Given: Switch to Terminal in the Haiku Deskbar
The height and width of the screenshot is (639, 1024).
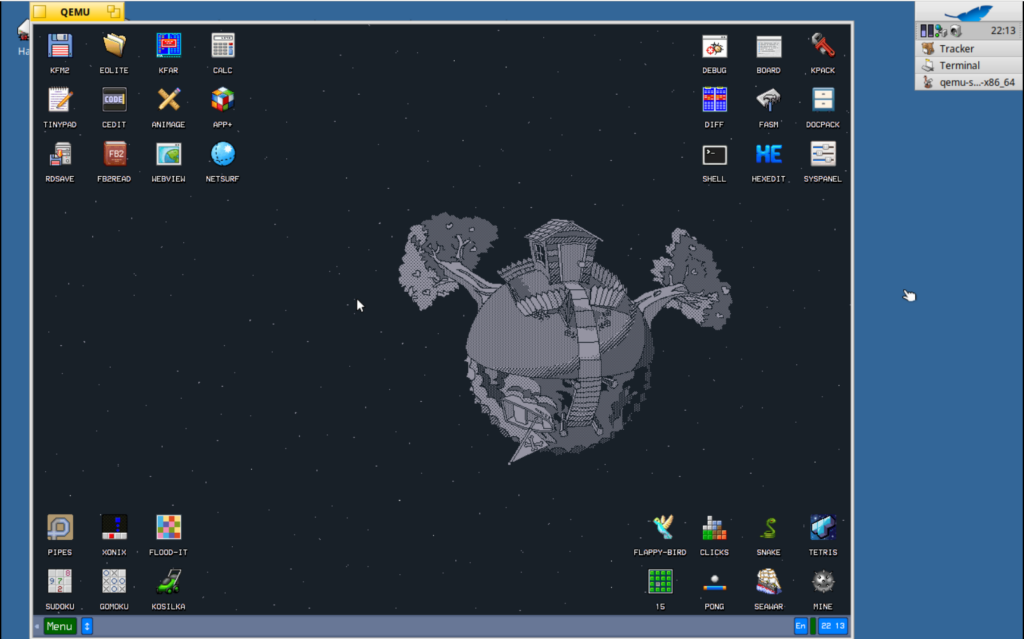Looking at the screenshot, I should 959,66.
